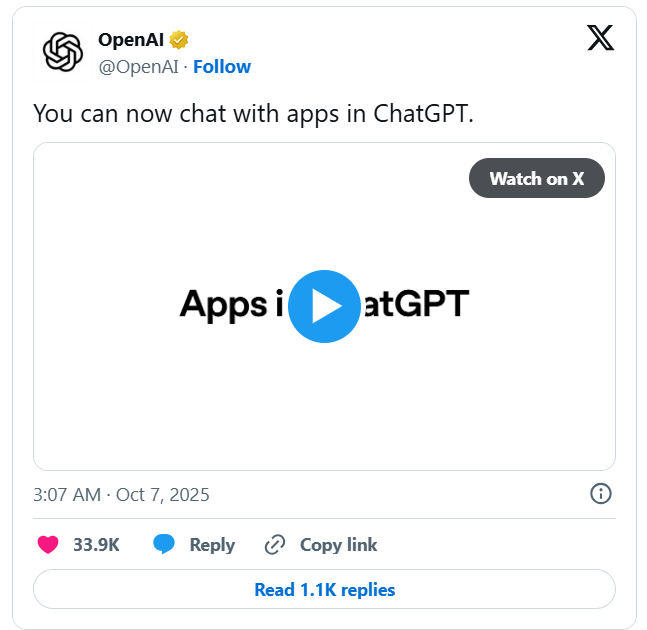Click the blue reply speech bubble icon
This screenshot has height=630, width=647.
pos(164,545)
